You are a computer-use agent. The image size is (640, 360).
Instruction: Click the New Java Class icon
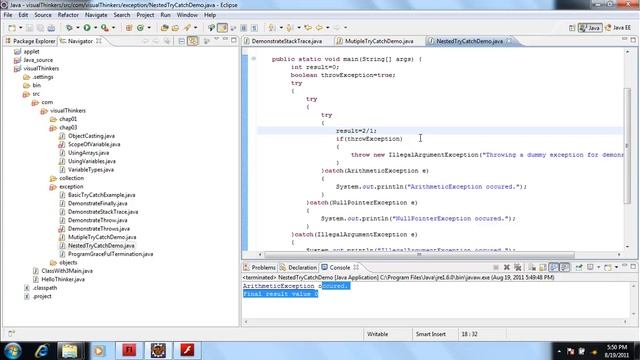coord(140,28)
